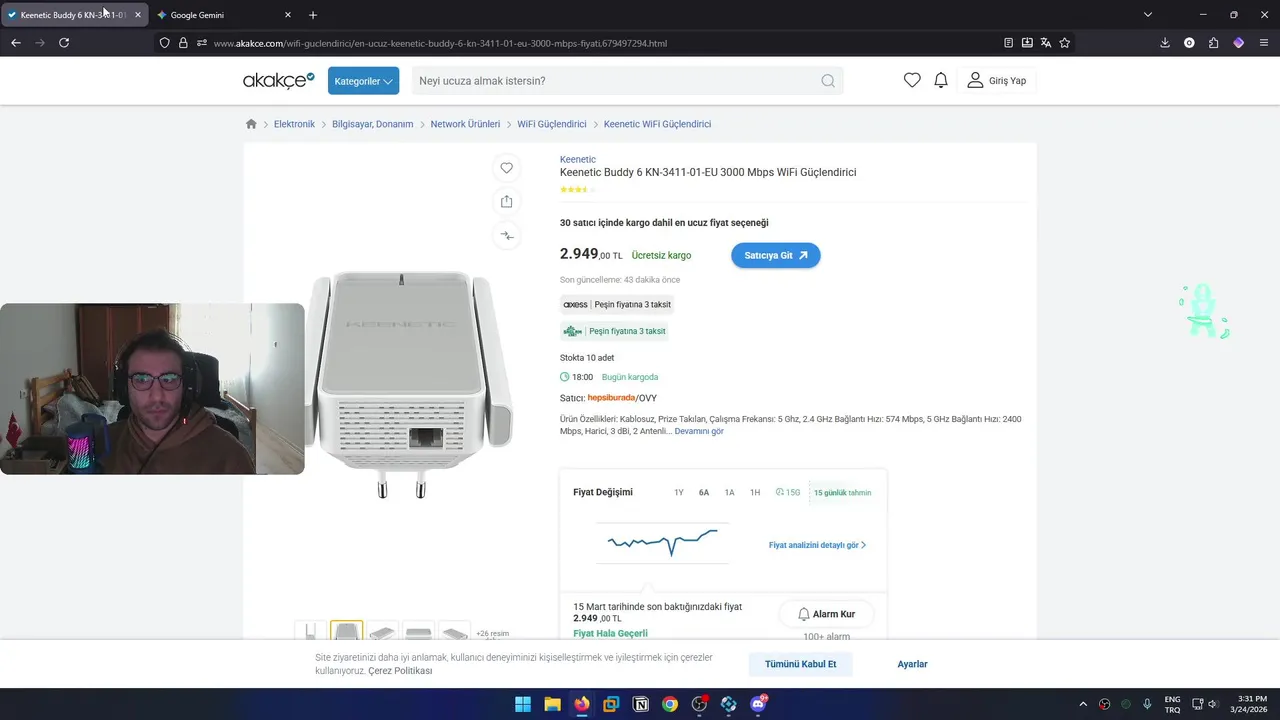This screenshot has width=1280, height=720.
Task: Close the Google Gemini tab
Action: pos(288,15)
